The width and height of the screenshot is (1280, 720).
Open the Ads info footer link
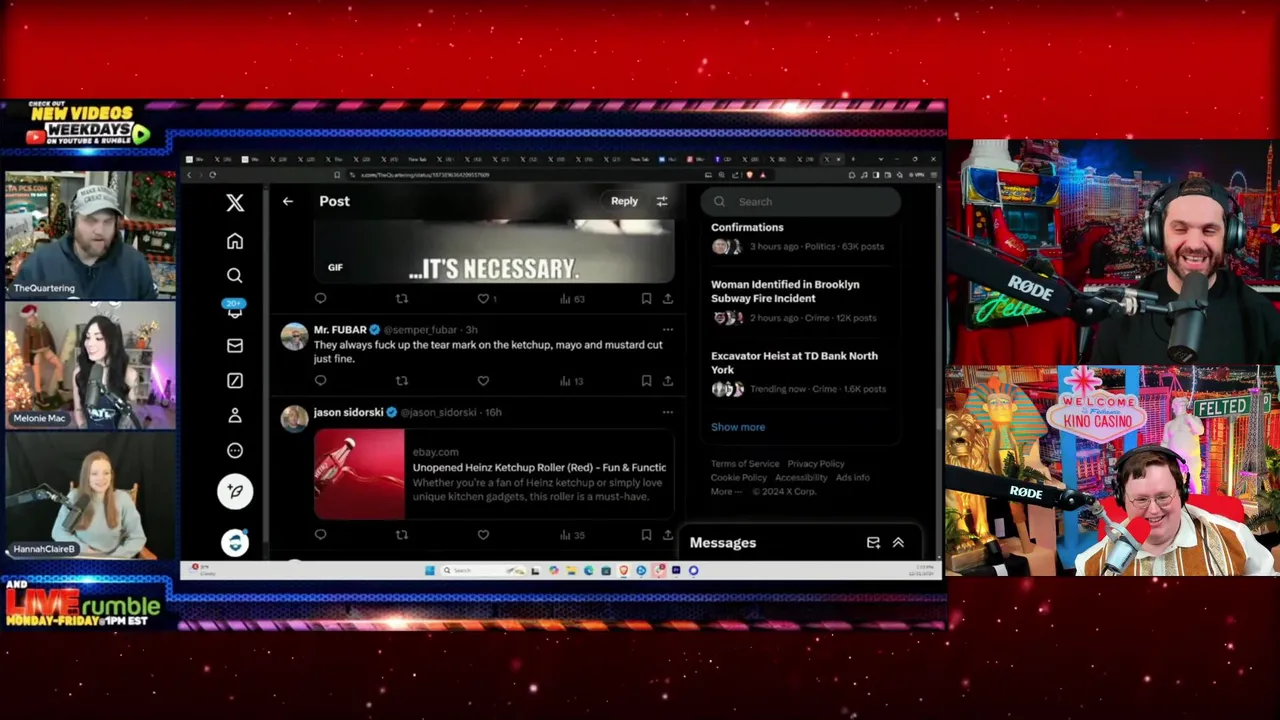(853, 478)
